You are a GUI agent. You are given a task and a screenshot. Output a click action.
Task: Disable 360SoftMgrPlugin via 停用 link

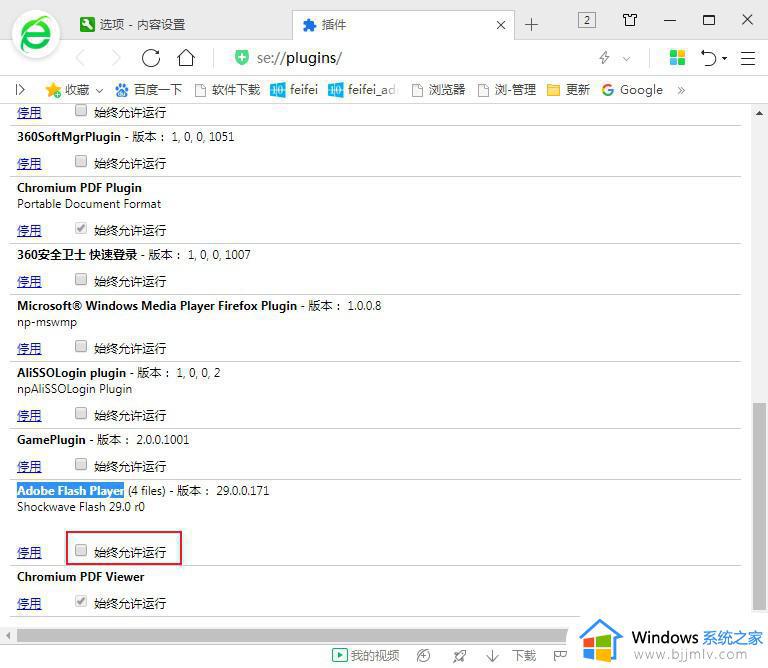click(x=29, y=164)
